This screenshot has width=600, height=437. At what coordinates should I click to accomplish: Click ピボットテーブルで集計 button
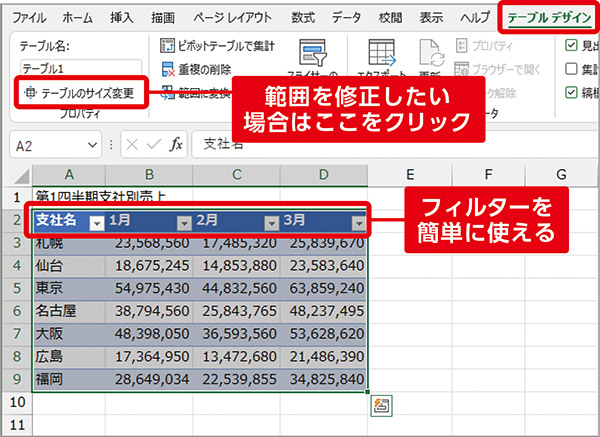coord(217,46)
